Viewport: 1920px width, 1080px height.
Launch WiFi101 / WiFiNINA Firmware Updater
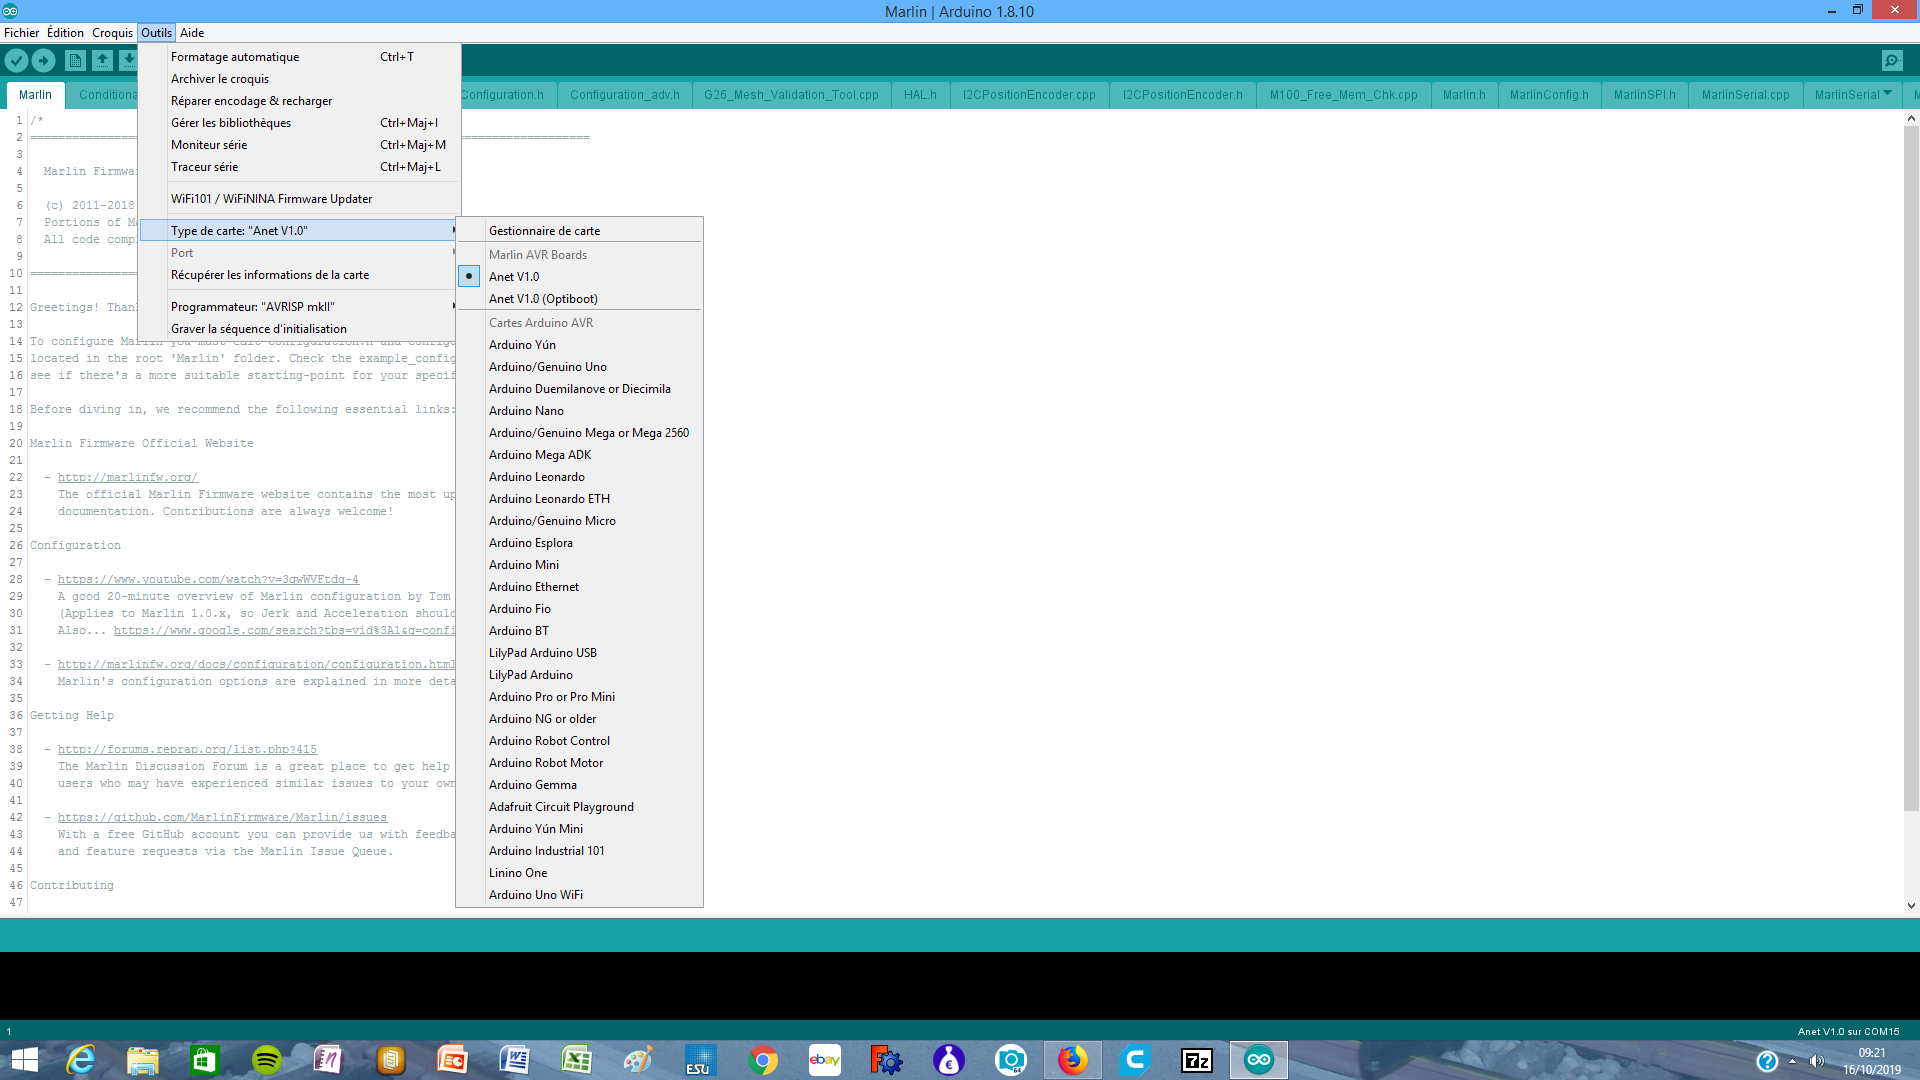[x=300, y=199]
